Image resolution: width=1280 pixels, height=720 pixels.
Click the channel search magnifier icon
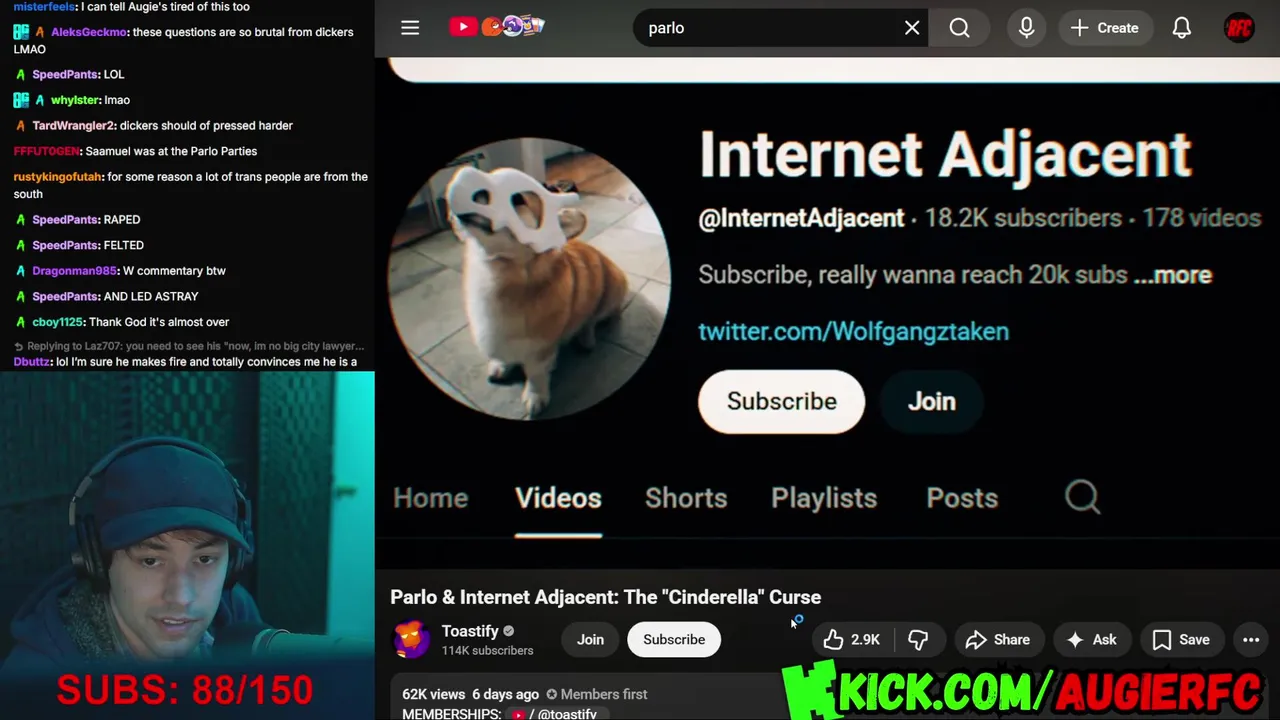pos(1082,497)
